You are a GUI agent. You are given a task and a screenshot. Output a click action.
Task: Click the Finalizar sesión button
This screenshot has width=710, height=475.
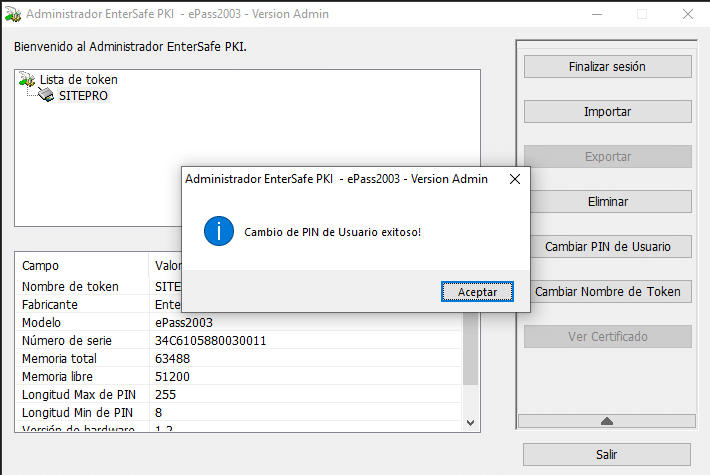point(608,67)
